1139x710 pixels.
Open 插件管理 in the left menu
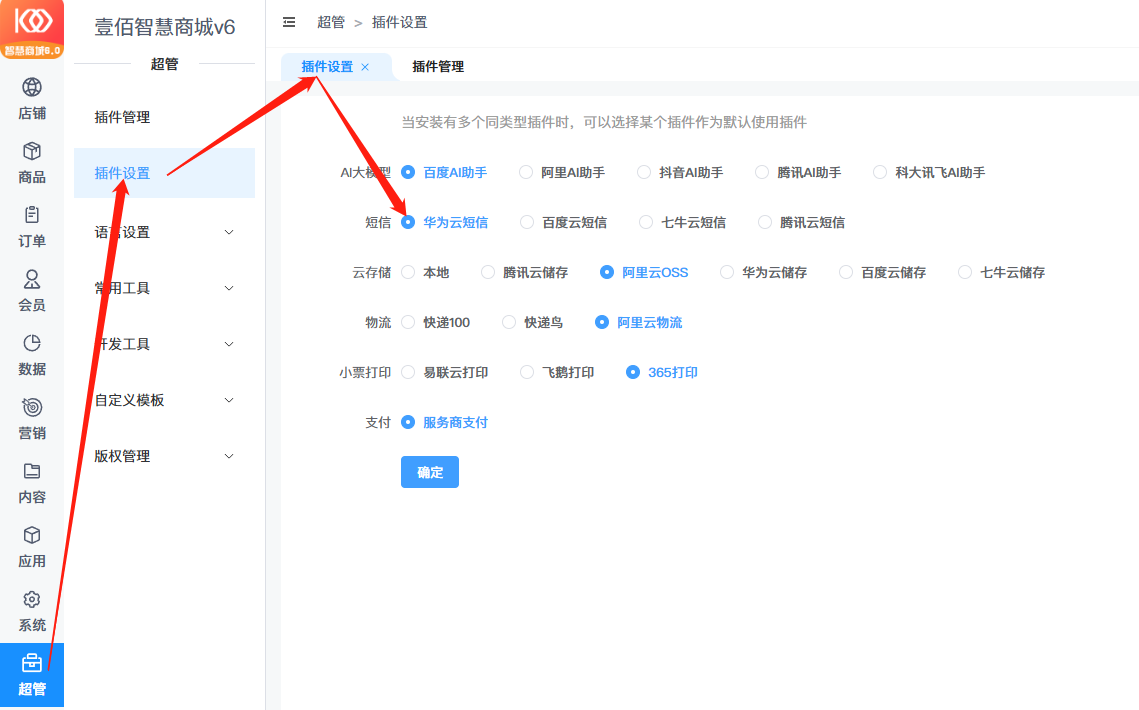[x=122, y=117]
